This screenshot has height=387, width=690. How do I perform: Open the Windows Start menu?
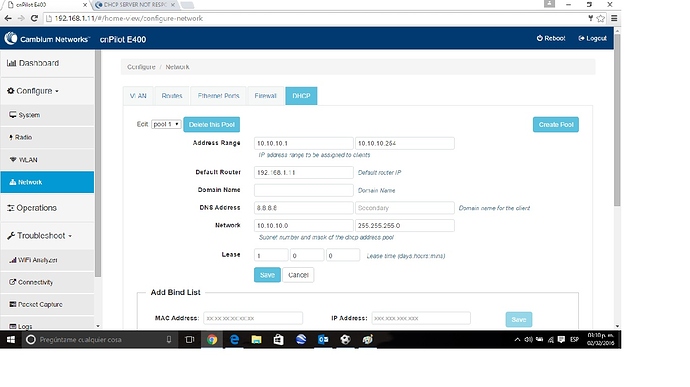tap(11, 340)
